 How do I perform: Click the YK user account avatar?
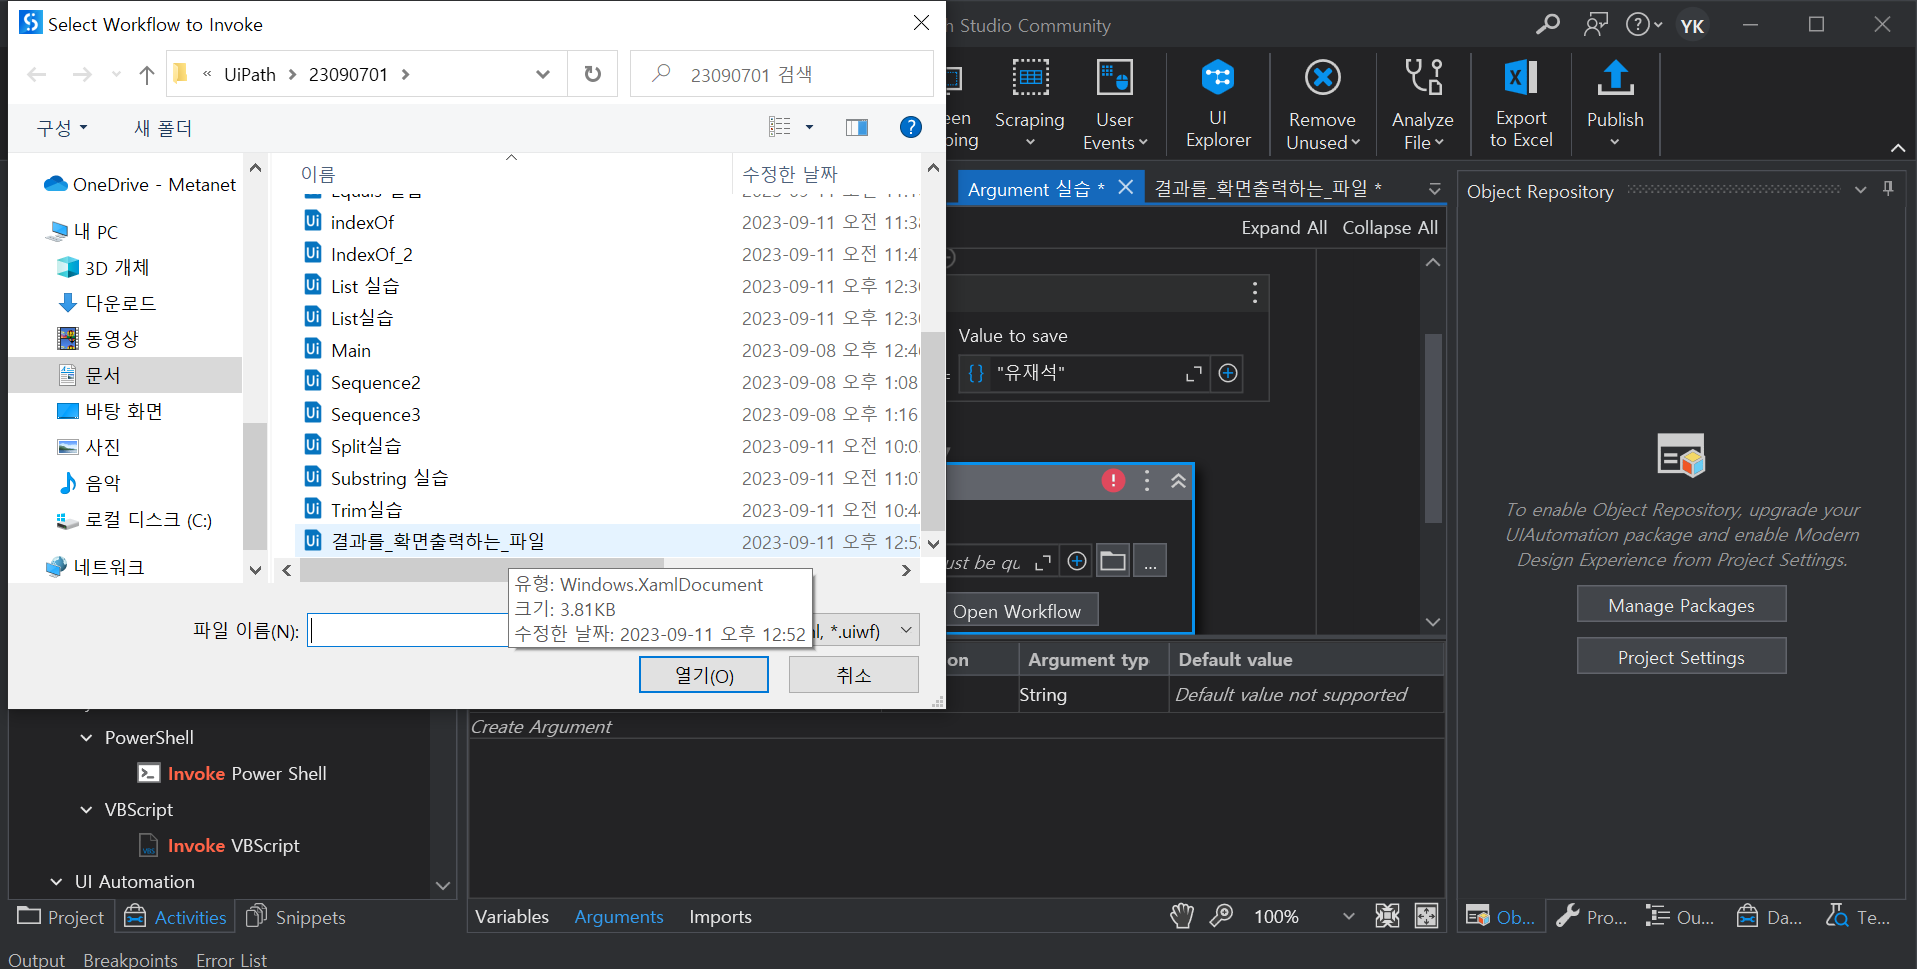point(1692,25)
